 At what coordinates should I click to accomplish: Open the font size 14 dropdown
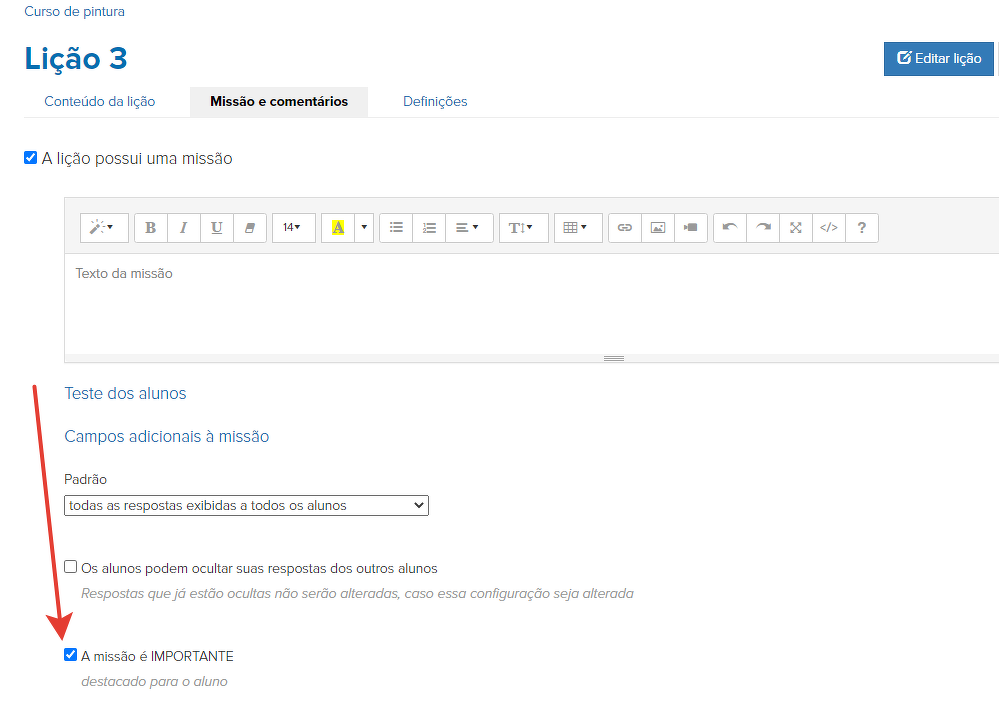click(x=292, y=228)
